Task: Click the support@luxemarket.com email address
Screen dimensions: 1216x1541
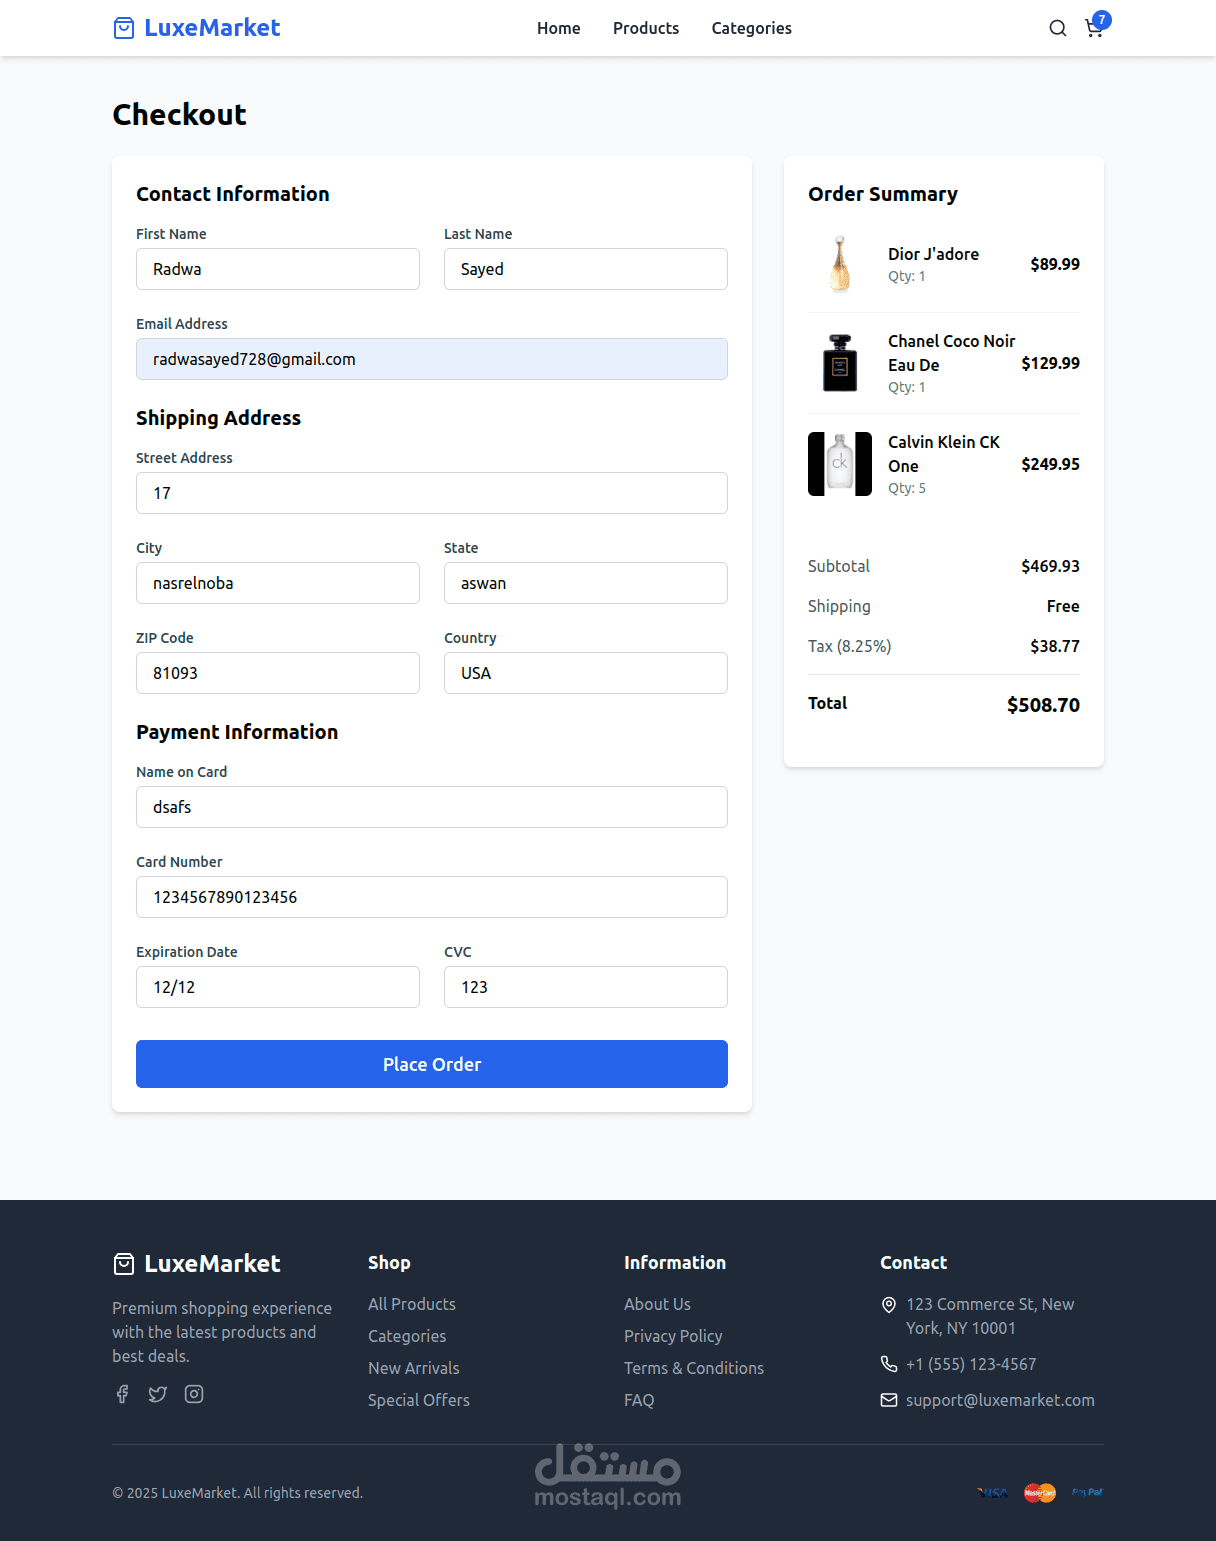Action: pos(1000,1400)
